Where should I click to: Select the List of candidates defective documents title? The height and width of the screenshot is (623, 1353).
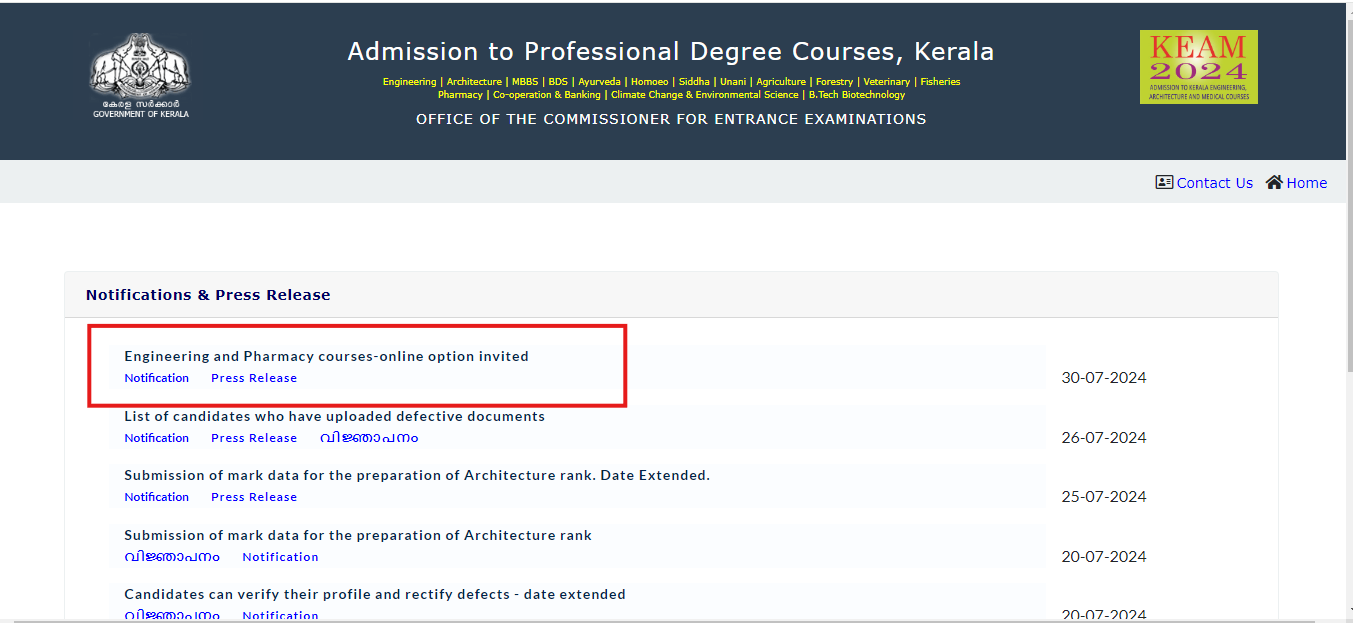334,416
